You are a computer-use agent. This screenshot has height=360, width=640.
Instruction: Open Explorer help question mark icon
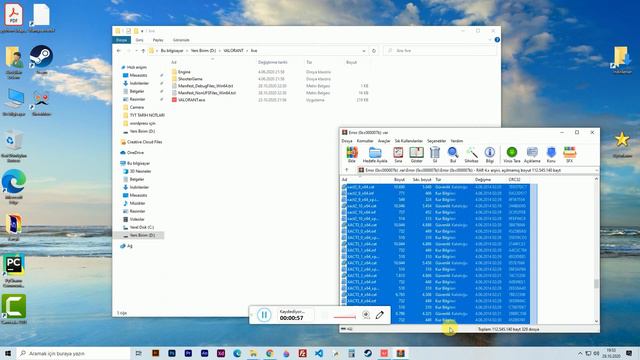click(x=497, y=40)
